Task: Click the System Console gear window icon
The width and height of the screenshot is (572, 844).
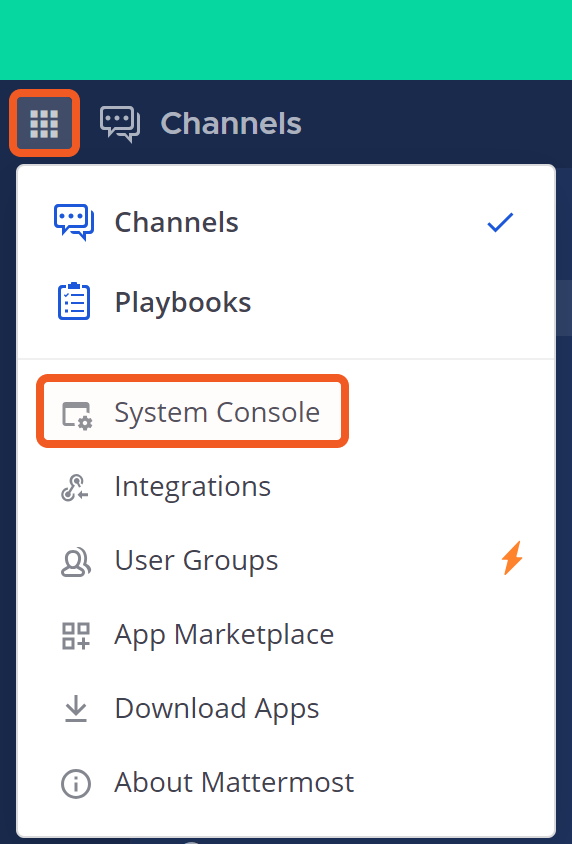Action: (76, 415)
